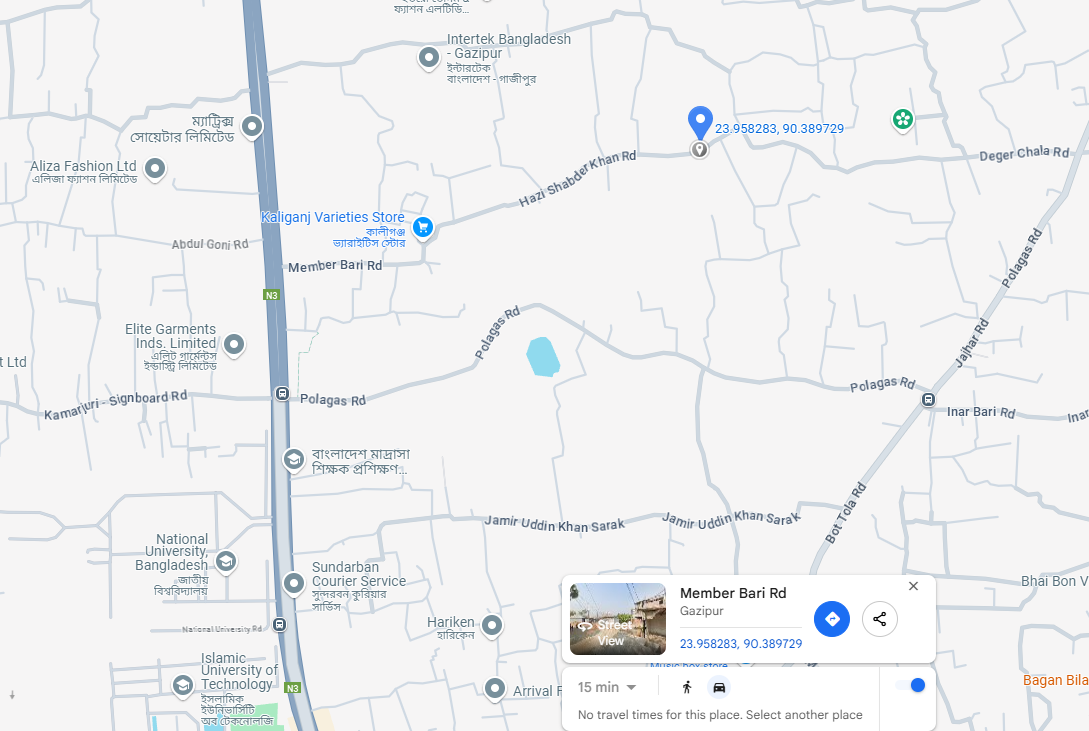This screenshot has height=731, width=1089.
Task: Click Aliza Fashion Ltd place marker
Action: [x=155, y=168]
